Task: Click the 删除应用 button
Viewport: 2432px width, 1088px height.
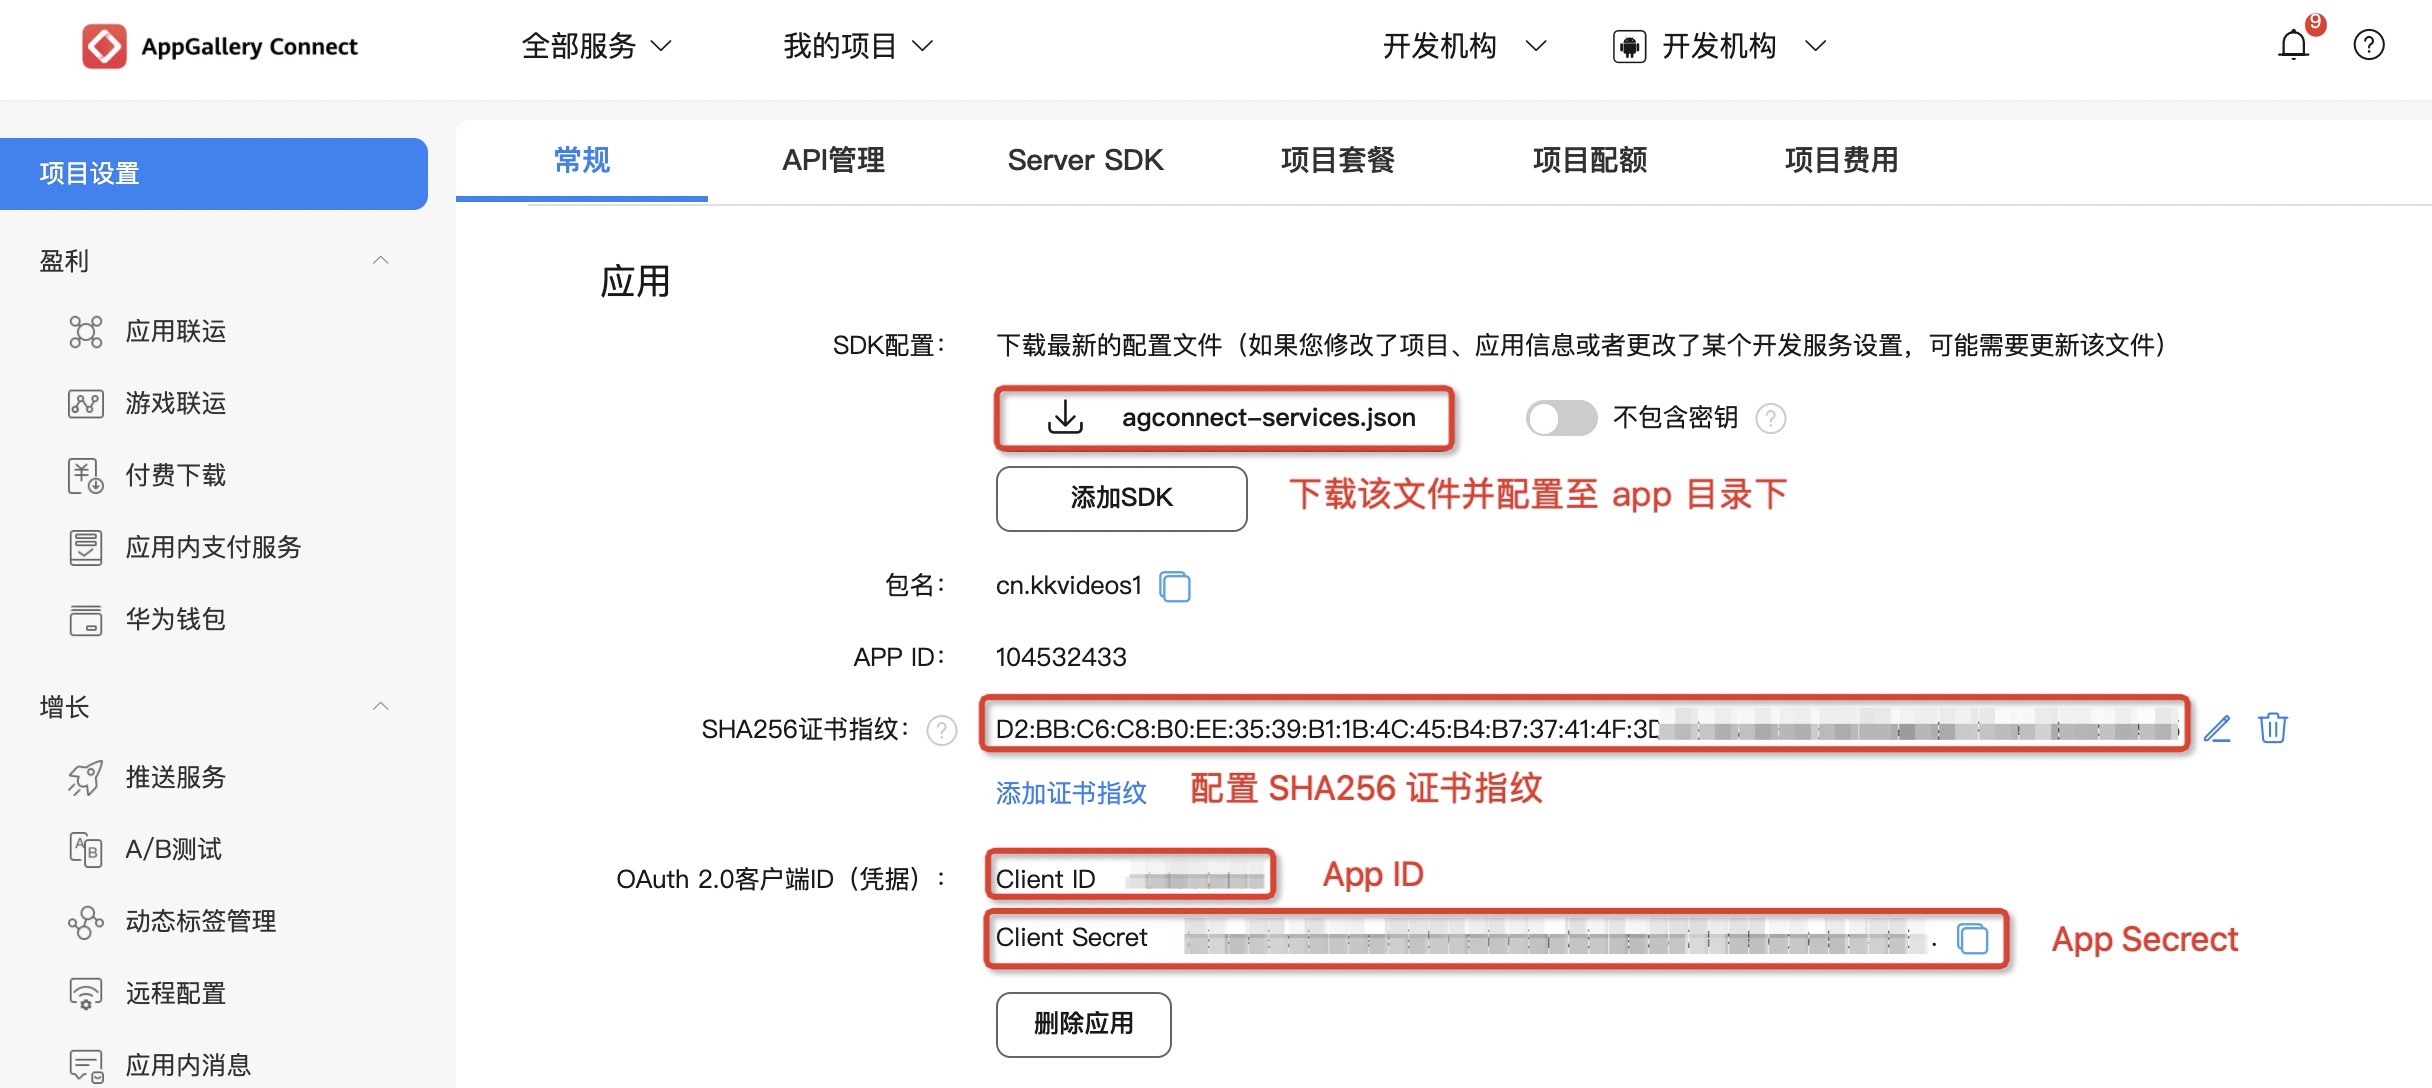Action: coord(1084,1024)
